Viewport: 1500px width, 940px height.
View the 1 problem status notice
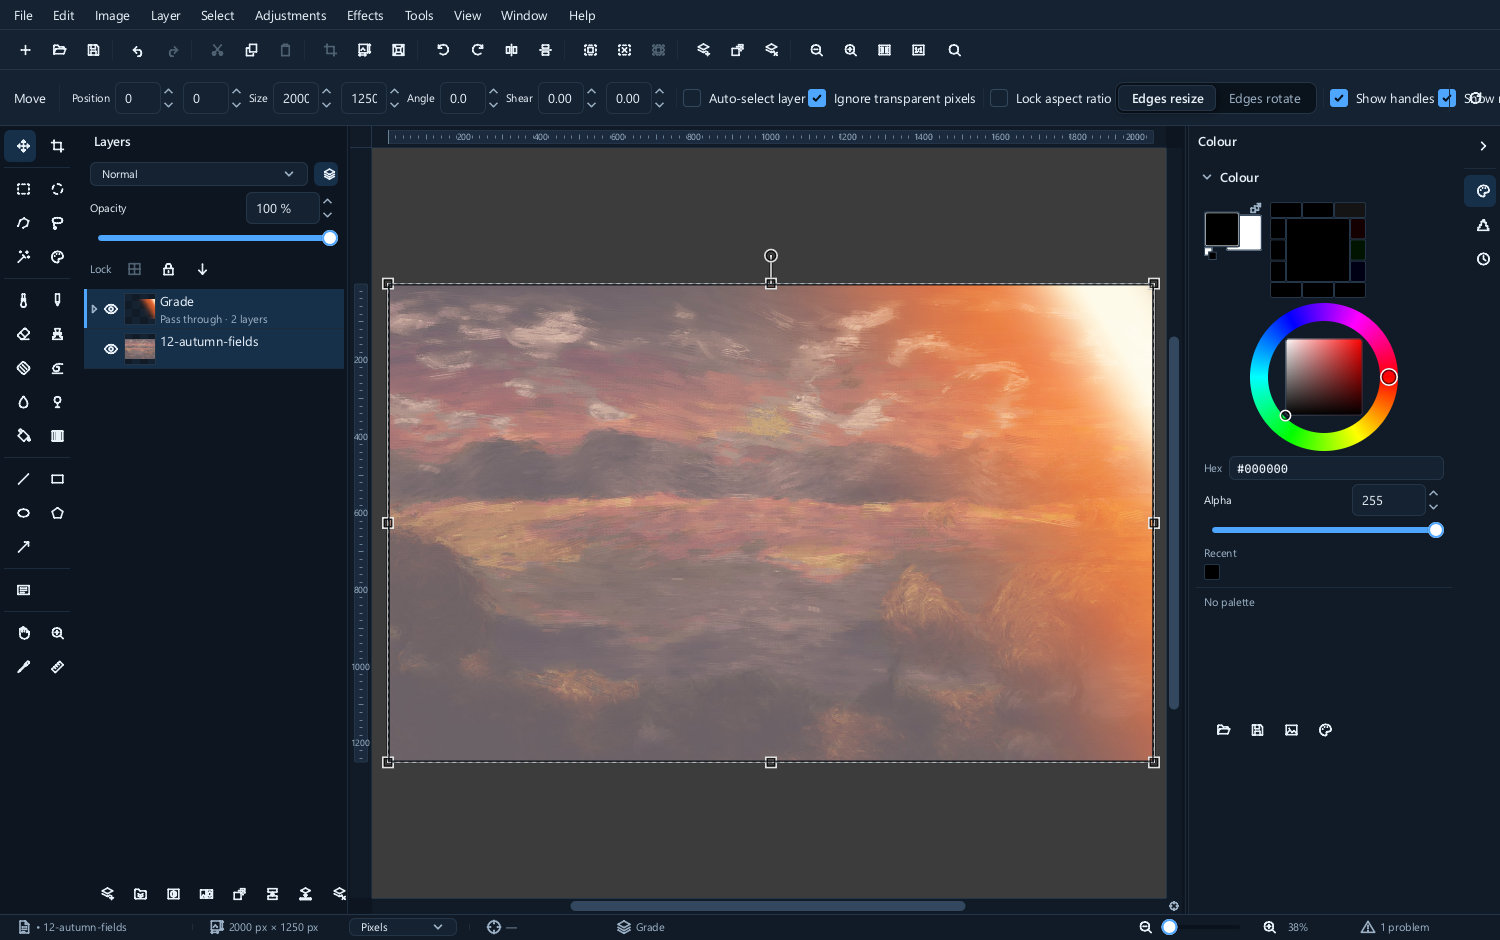(x=1395, y=927)
